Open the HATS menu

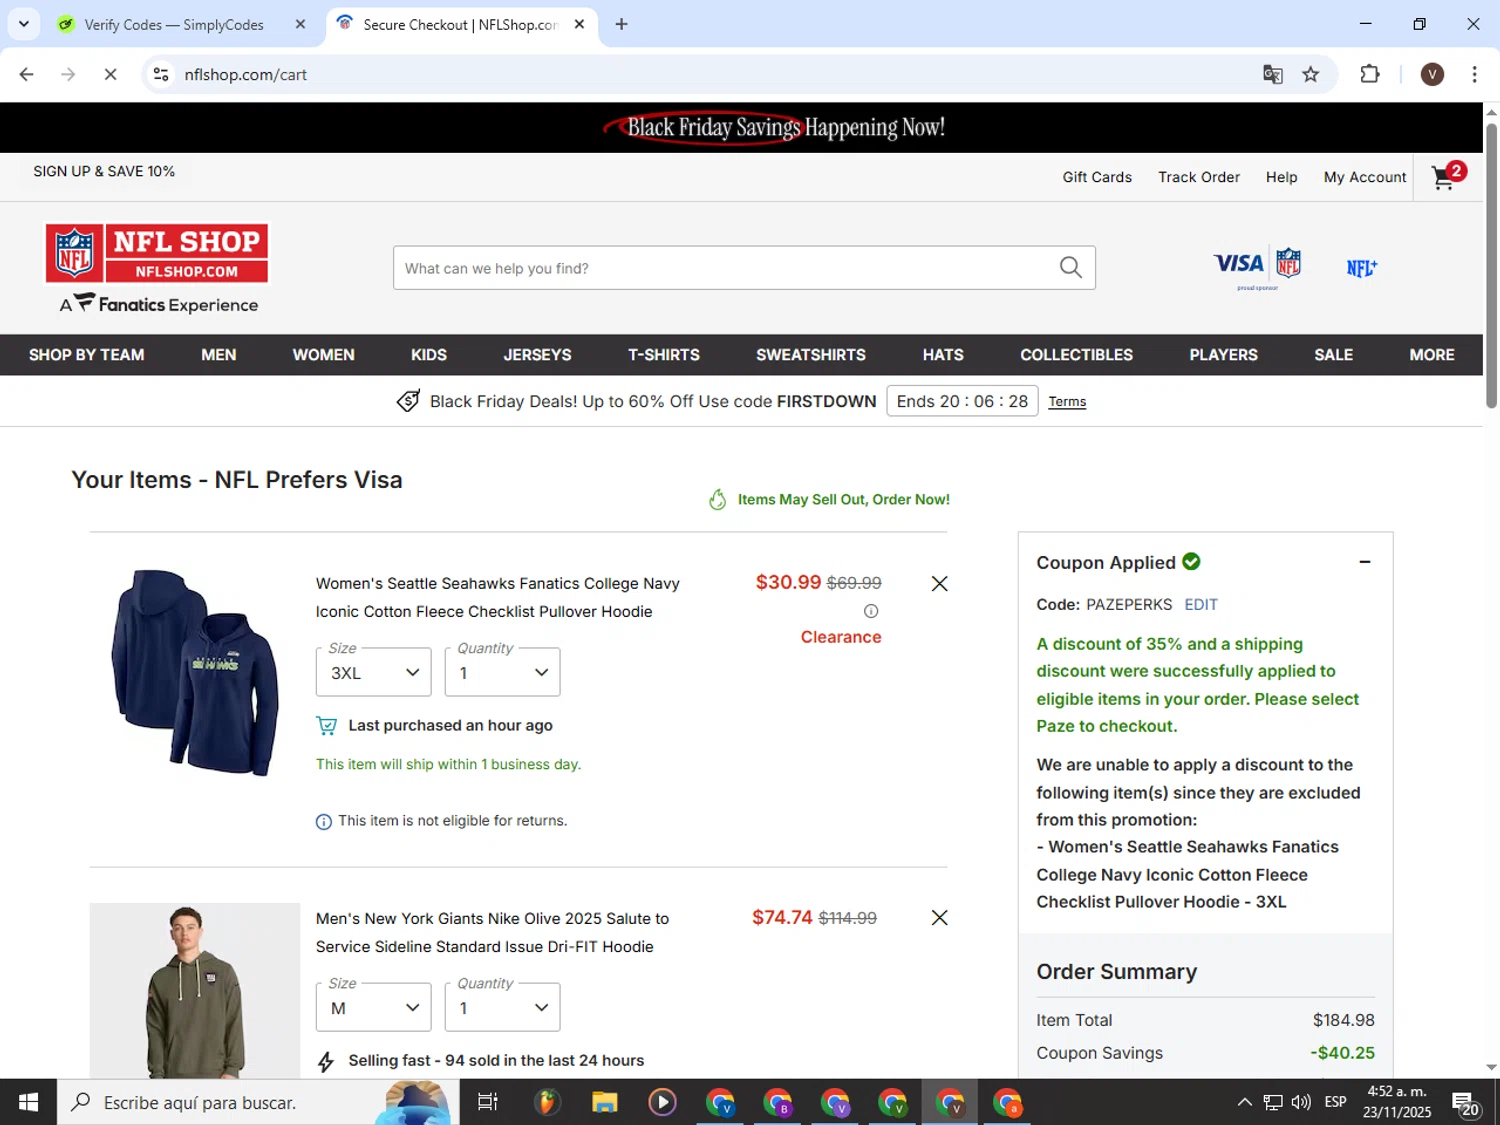943,355
